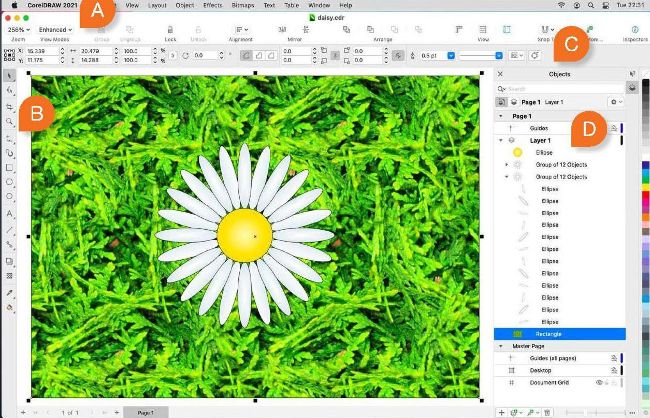Select the Text tool

(10, 213)
